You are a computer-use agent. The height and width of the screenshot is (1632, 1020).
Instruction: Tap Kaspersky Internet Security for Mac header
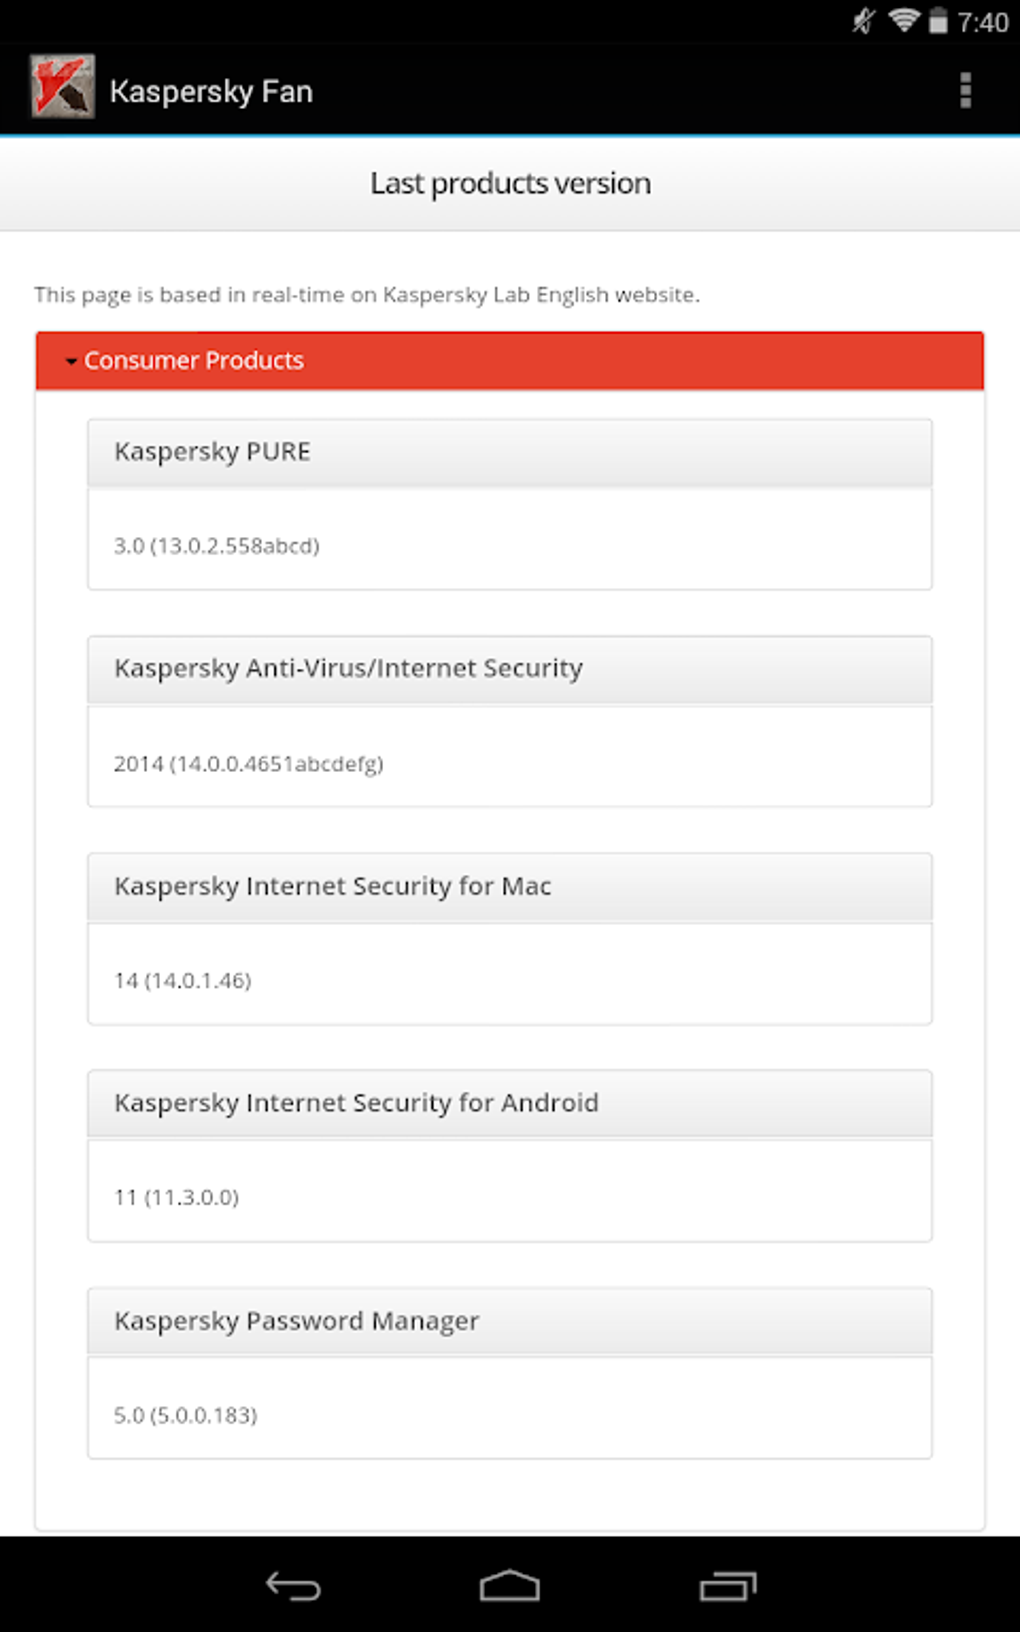pos(510,887)
